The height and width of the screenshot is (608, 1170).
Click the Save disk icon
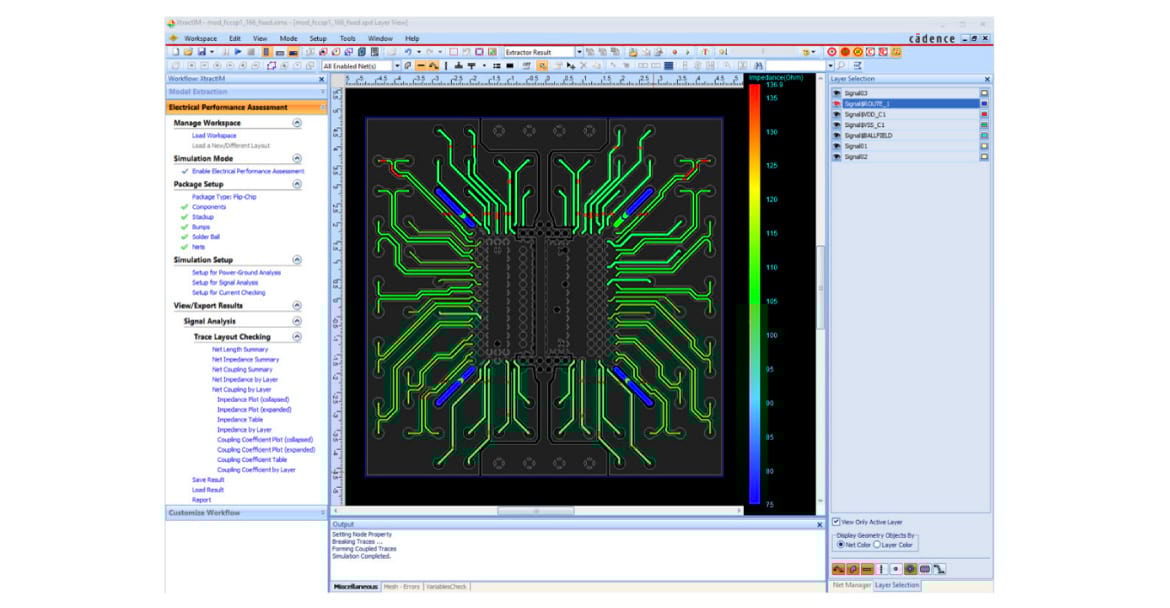pyautogui.click(x=200, y=52)
